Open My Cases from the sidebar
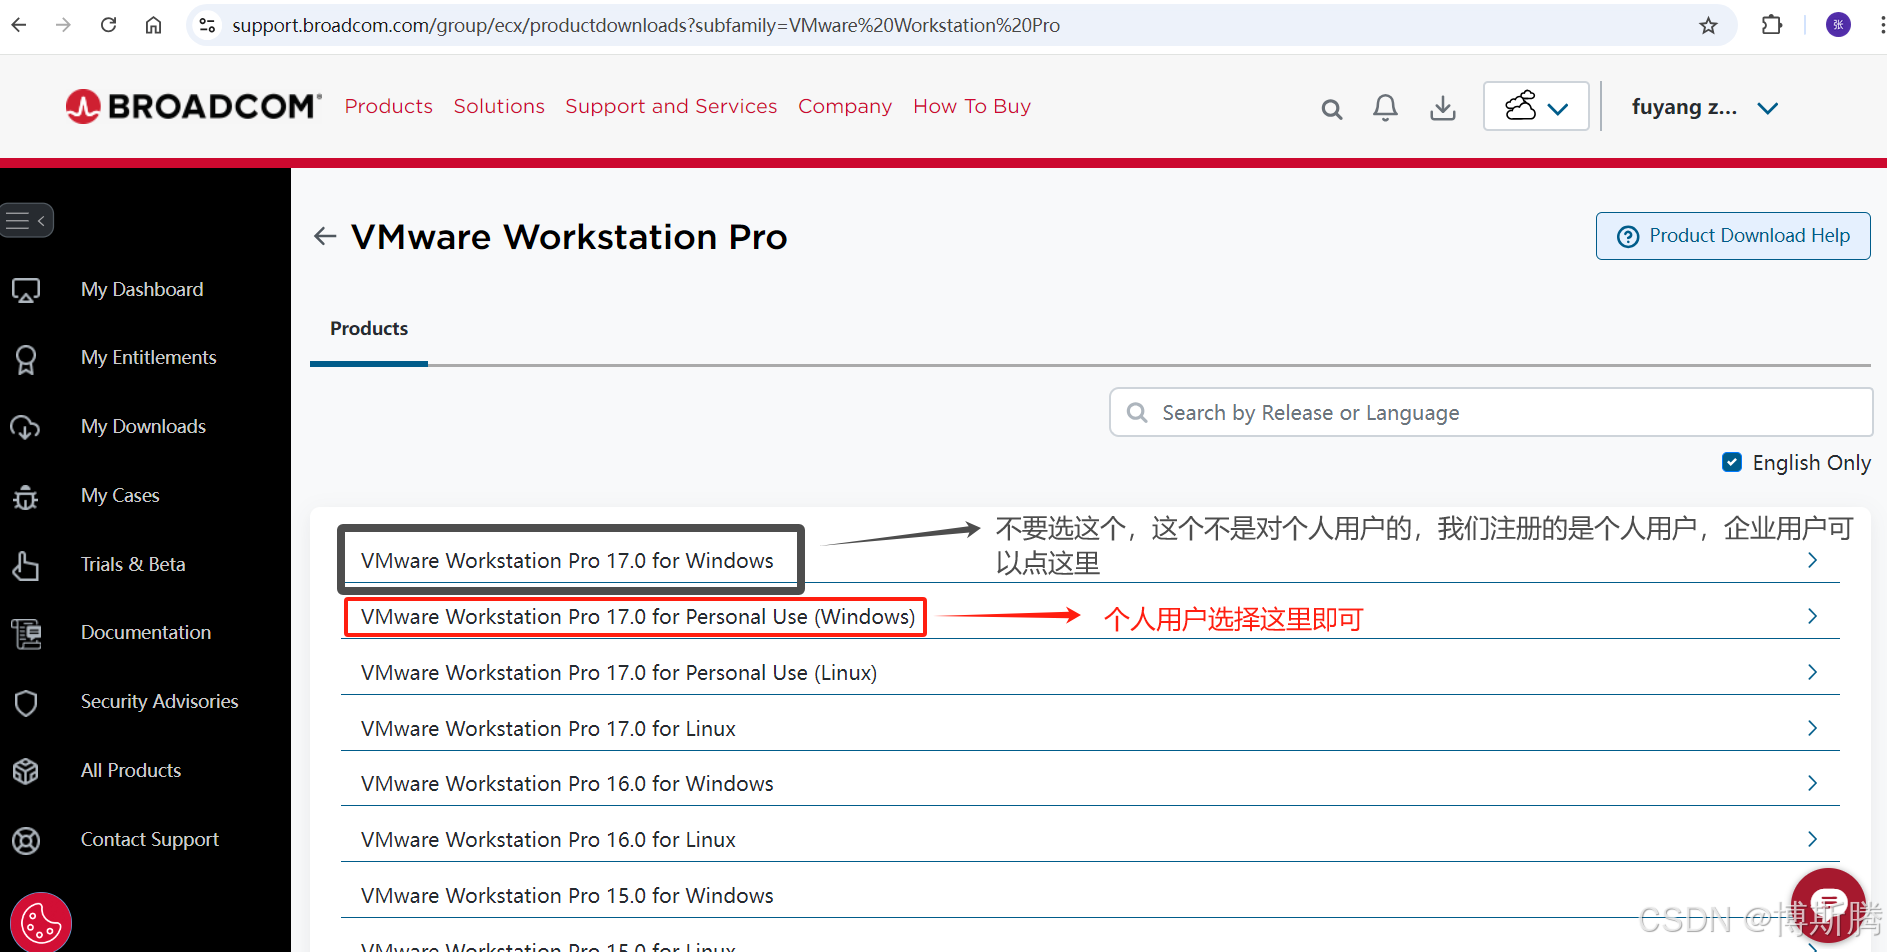 pos(119,495)
